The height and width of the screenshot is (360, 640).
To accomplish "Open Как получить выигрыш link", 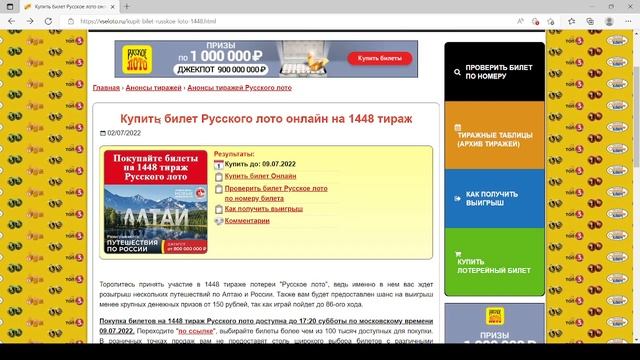I will 264,209.
